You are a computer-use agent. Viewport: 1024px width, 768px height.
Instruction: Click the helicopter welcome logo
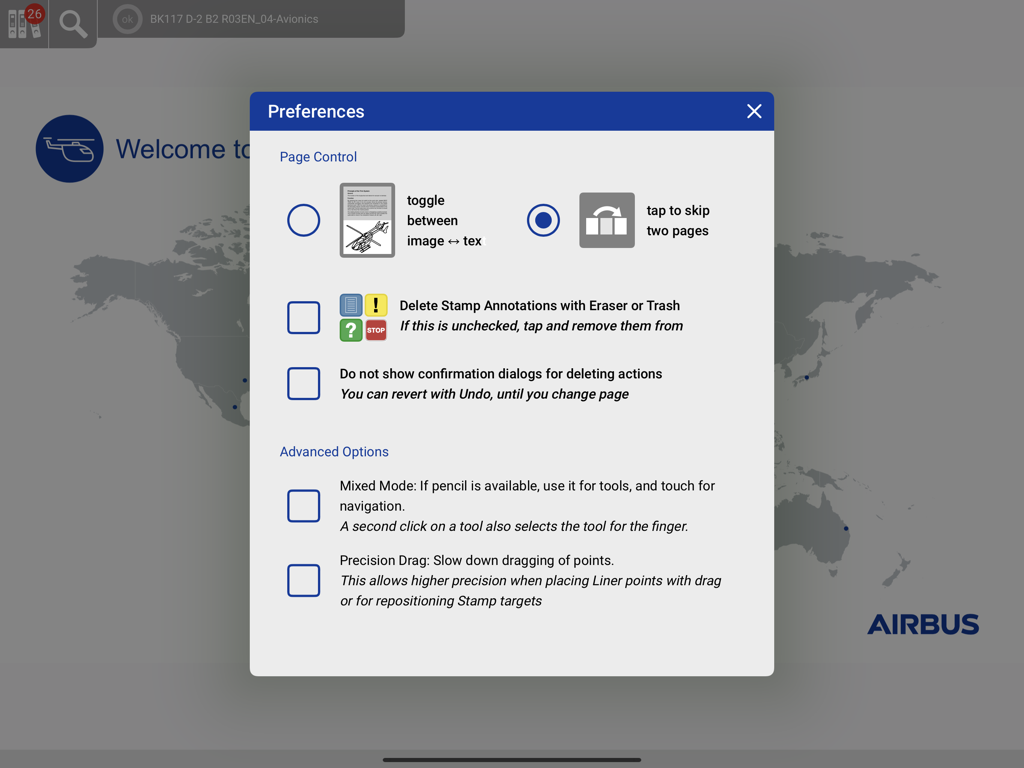[69, 148]
